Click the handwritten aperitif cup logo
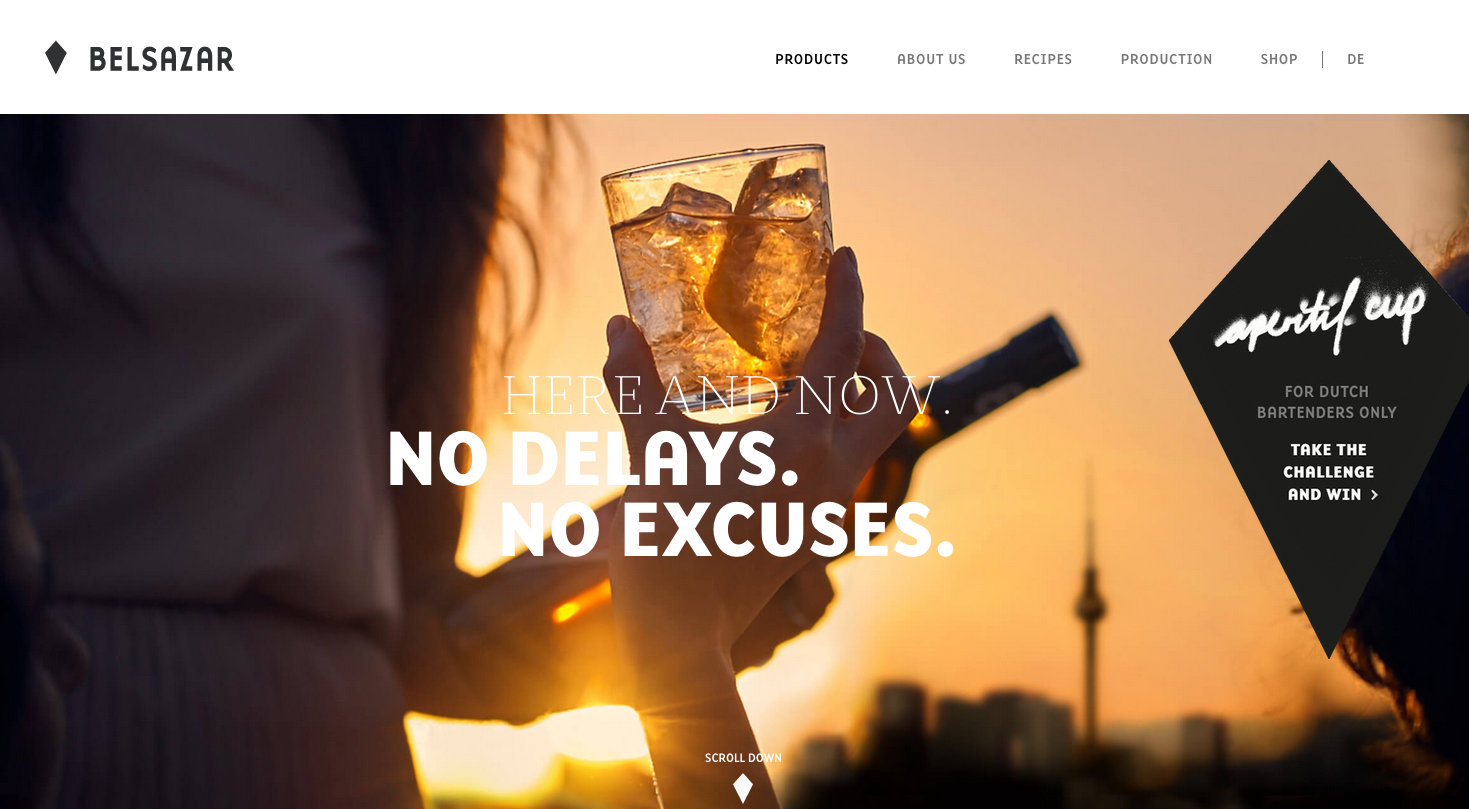 [x=1320, y=316]
